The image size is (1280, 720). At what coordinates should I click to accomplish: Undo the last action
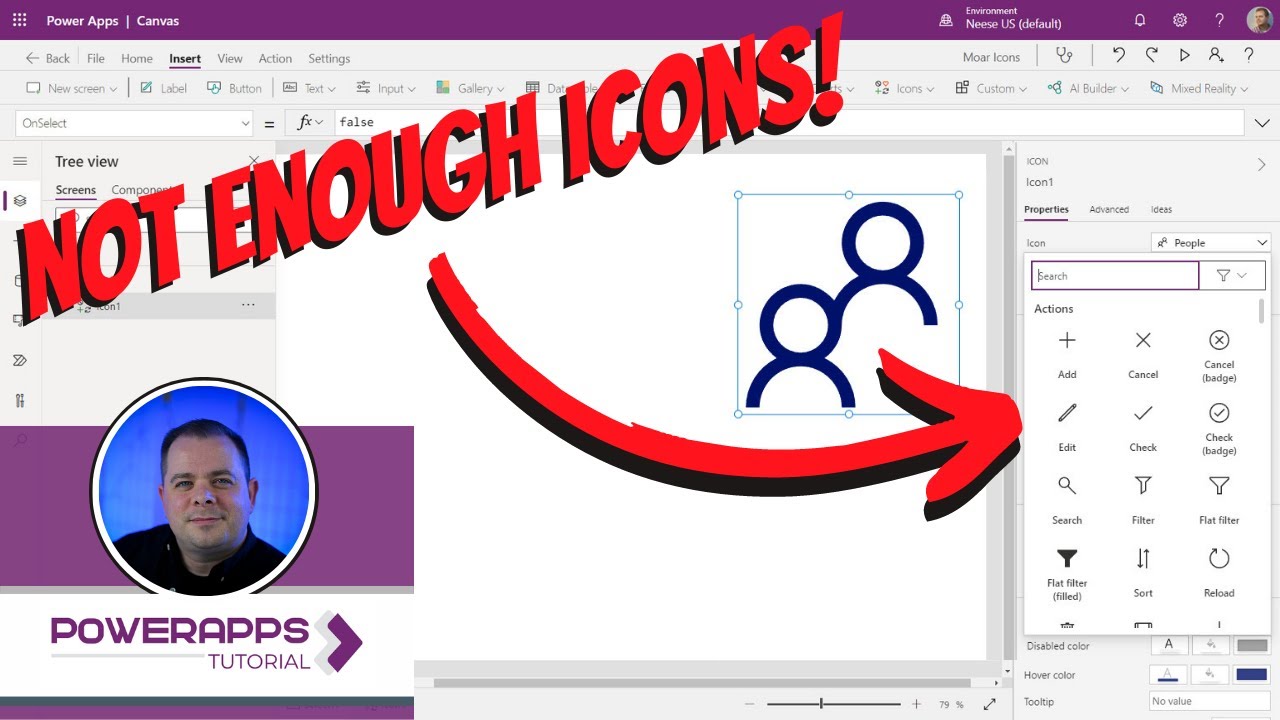[x=1119, y=56]
